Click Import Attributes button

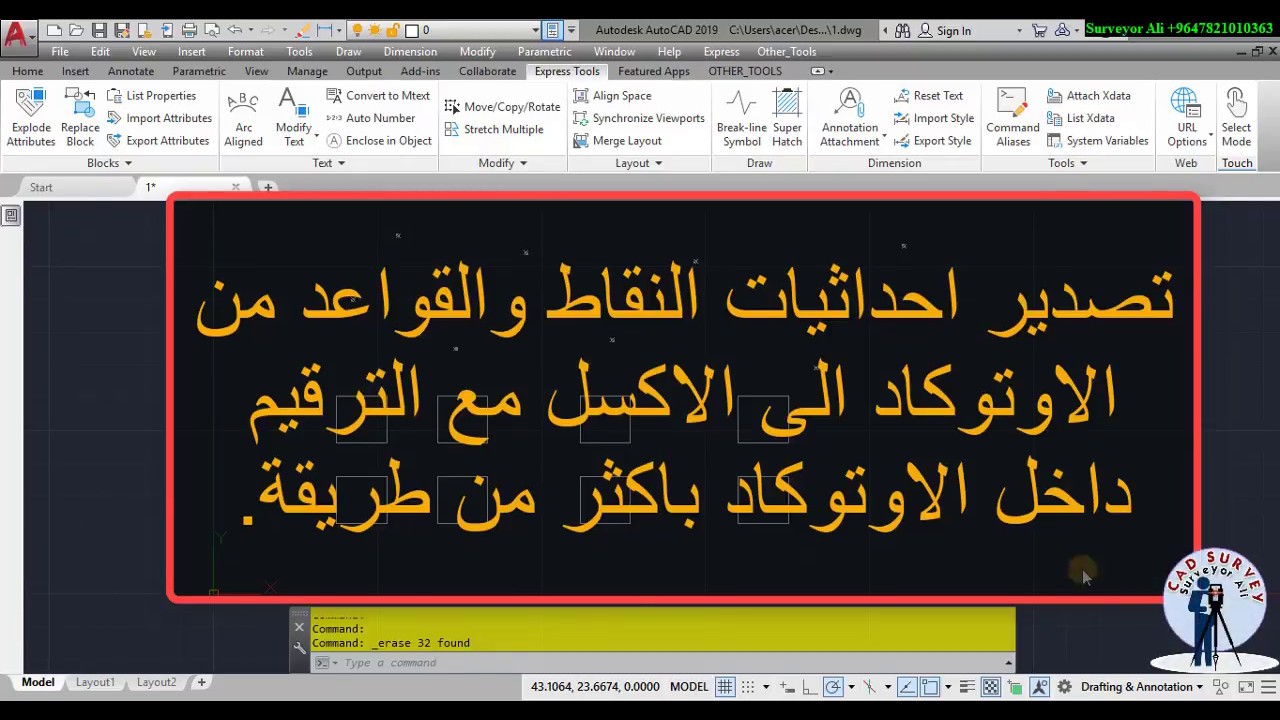(159, 118)
